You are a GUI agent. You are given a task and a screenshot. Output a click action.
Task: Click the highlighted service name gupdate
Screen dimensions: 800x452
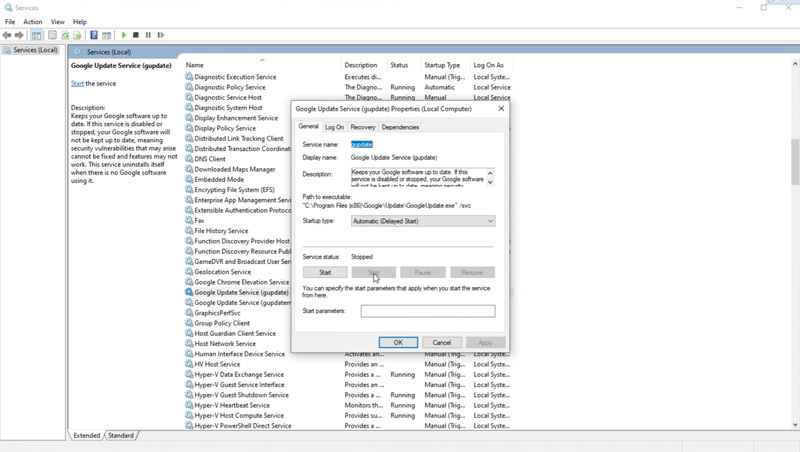point(362,144)
